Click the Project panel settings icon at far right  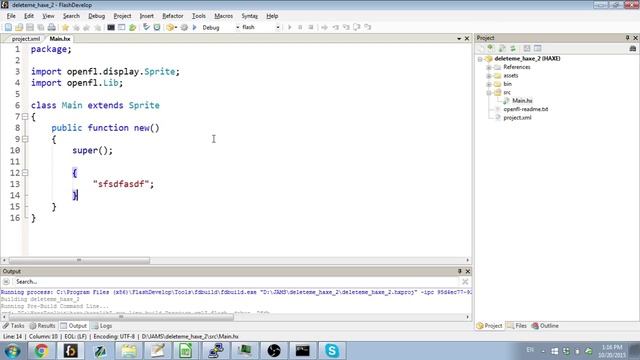coord(633,48)
